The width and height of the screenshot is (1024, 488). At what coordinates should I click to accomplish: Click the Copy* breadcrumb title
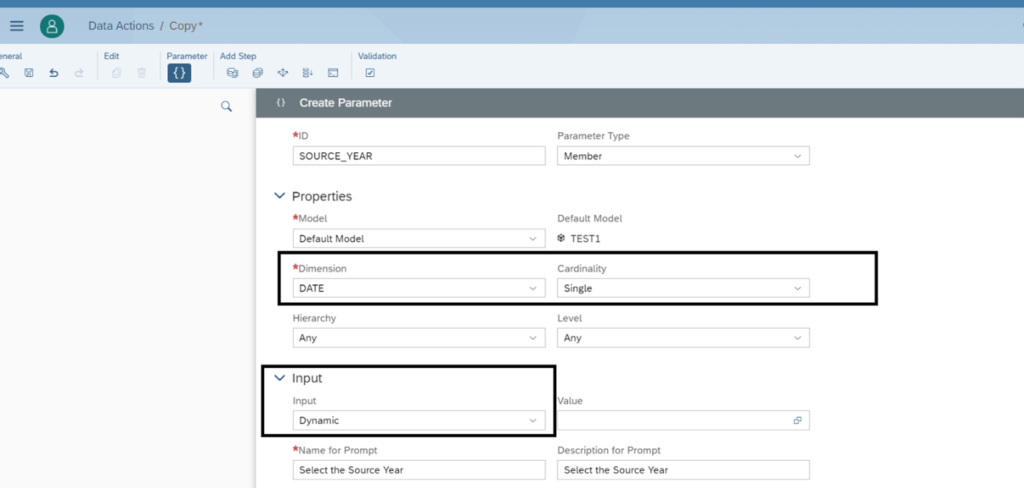[x=186, y=26]
